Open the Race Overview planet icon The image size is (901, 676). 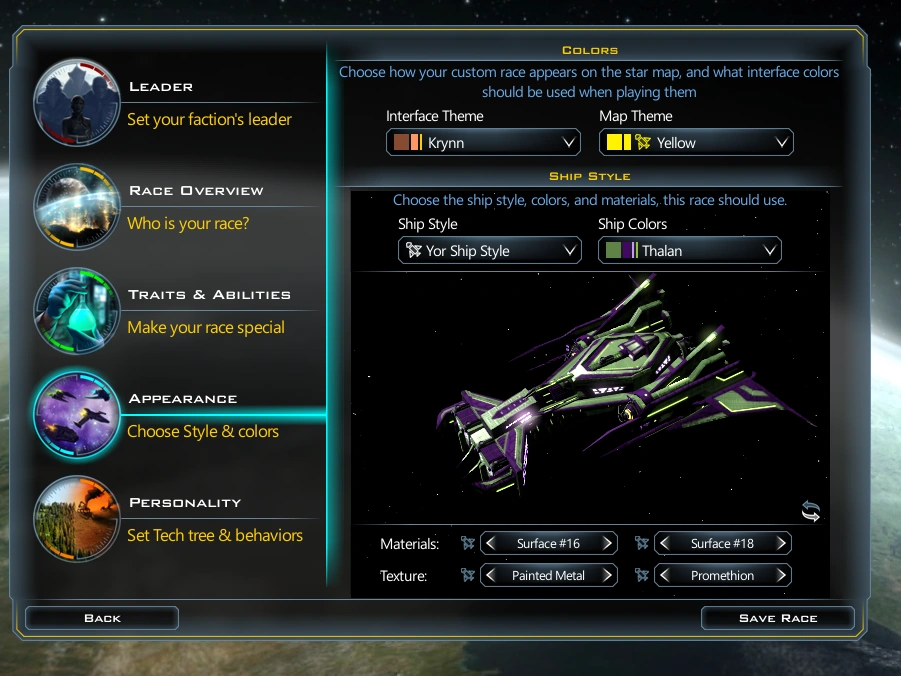click(x=76, y=207)
